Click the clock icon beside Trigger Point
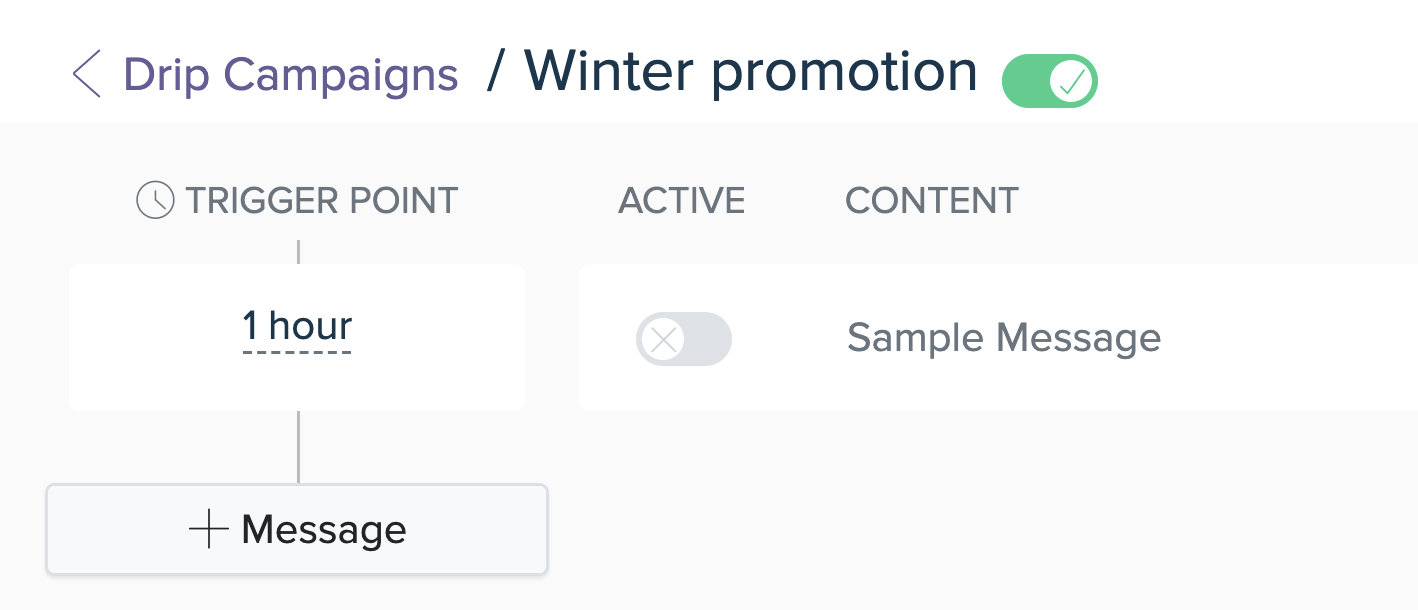The height and width of the screenshot is (610, 1418). pyautogui.click(x=155, y=200)
